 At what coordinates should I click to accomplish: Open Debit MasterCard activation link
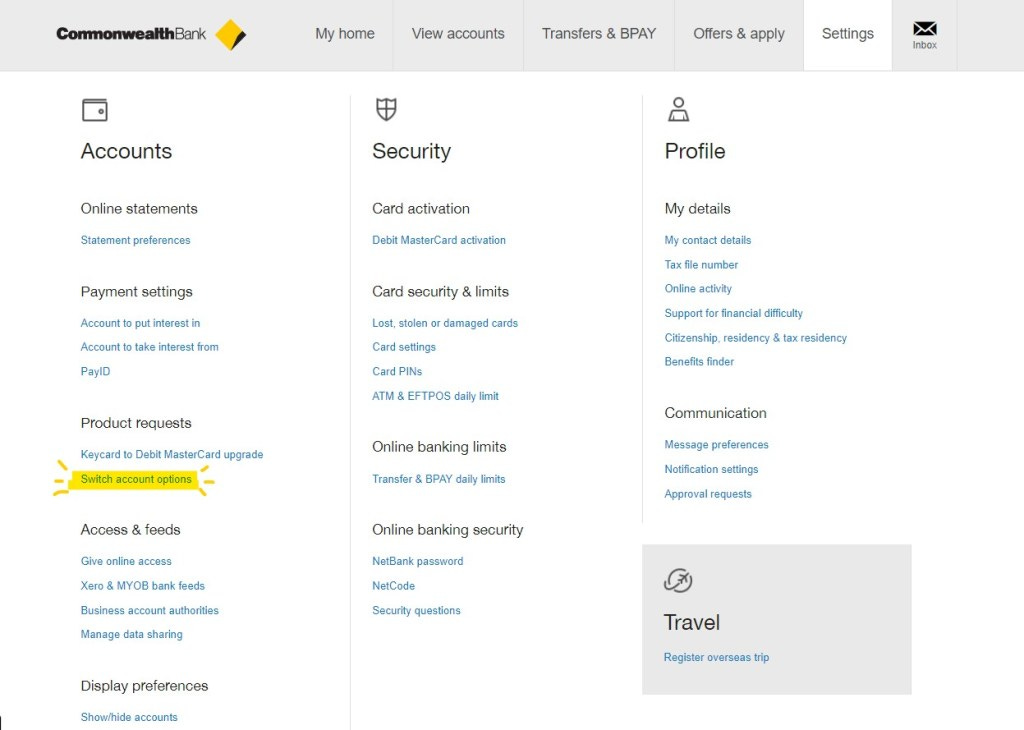coord(439,240)
